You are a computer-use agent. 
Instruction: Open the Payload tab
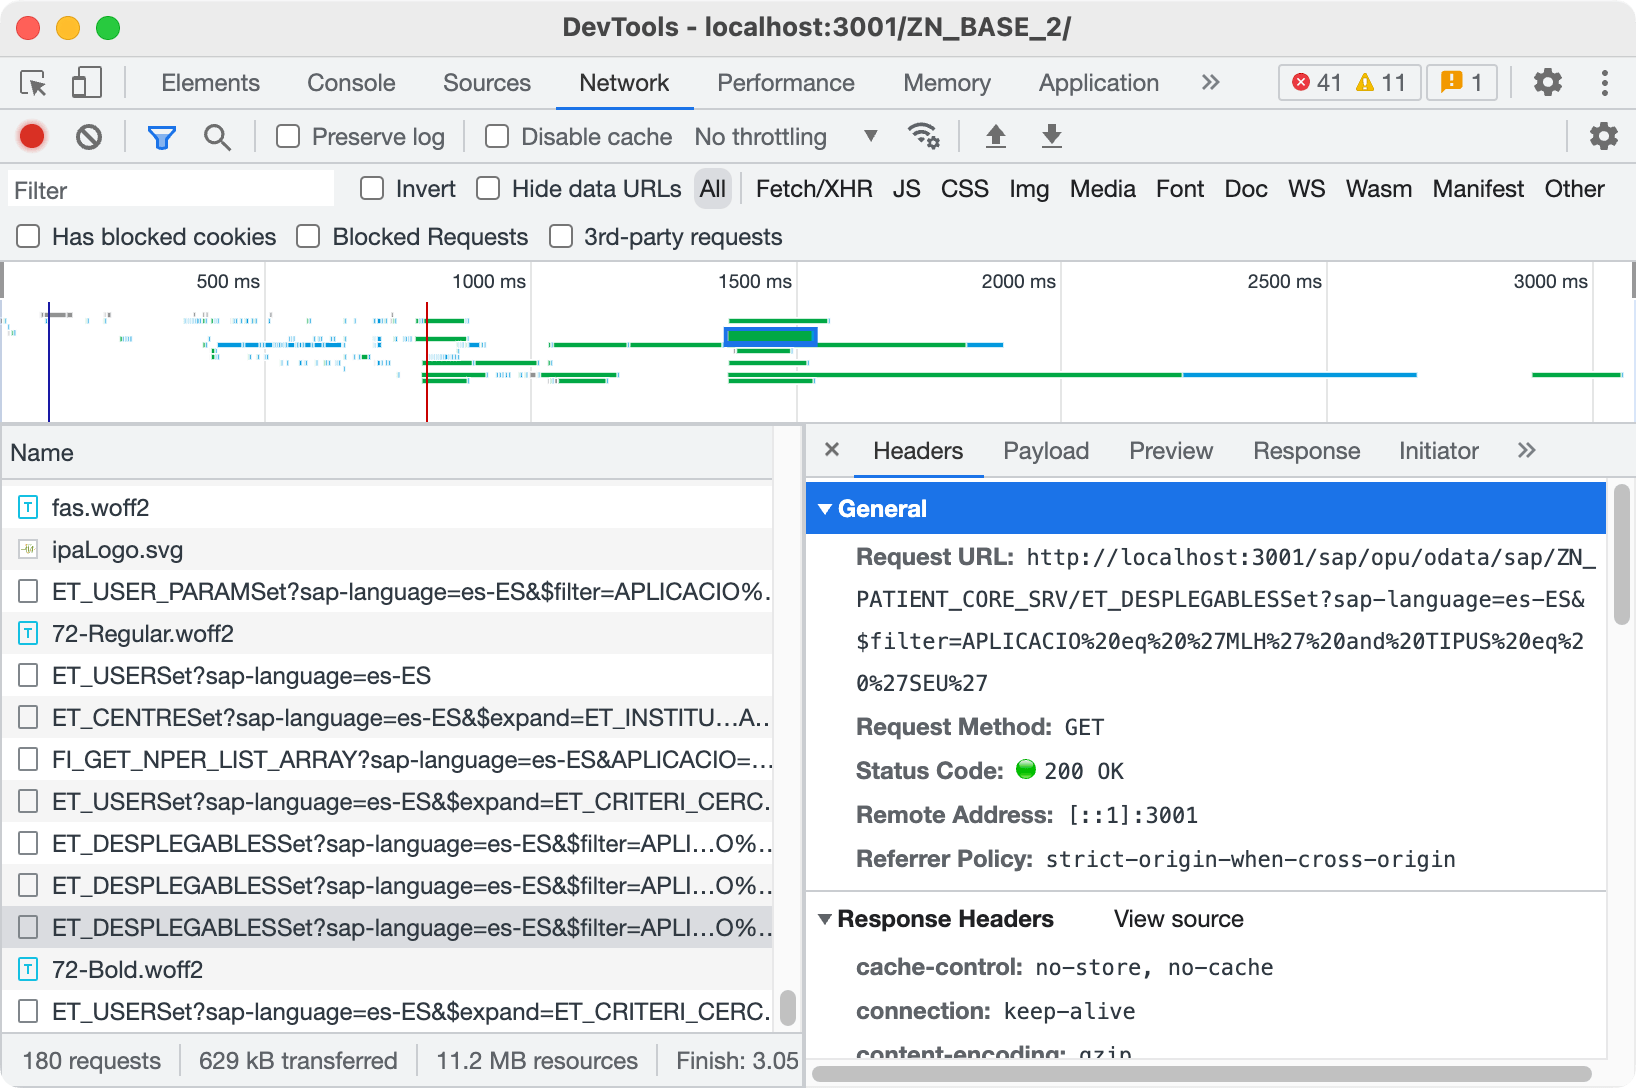coord(1045,451)
